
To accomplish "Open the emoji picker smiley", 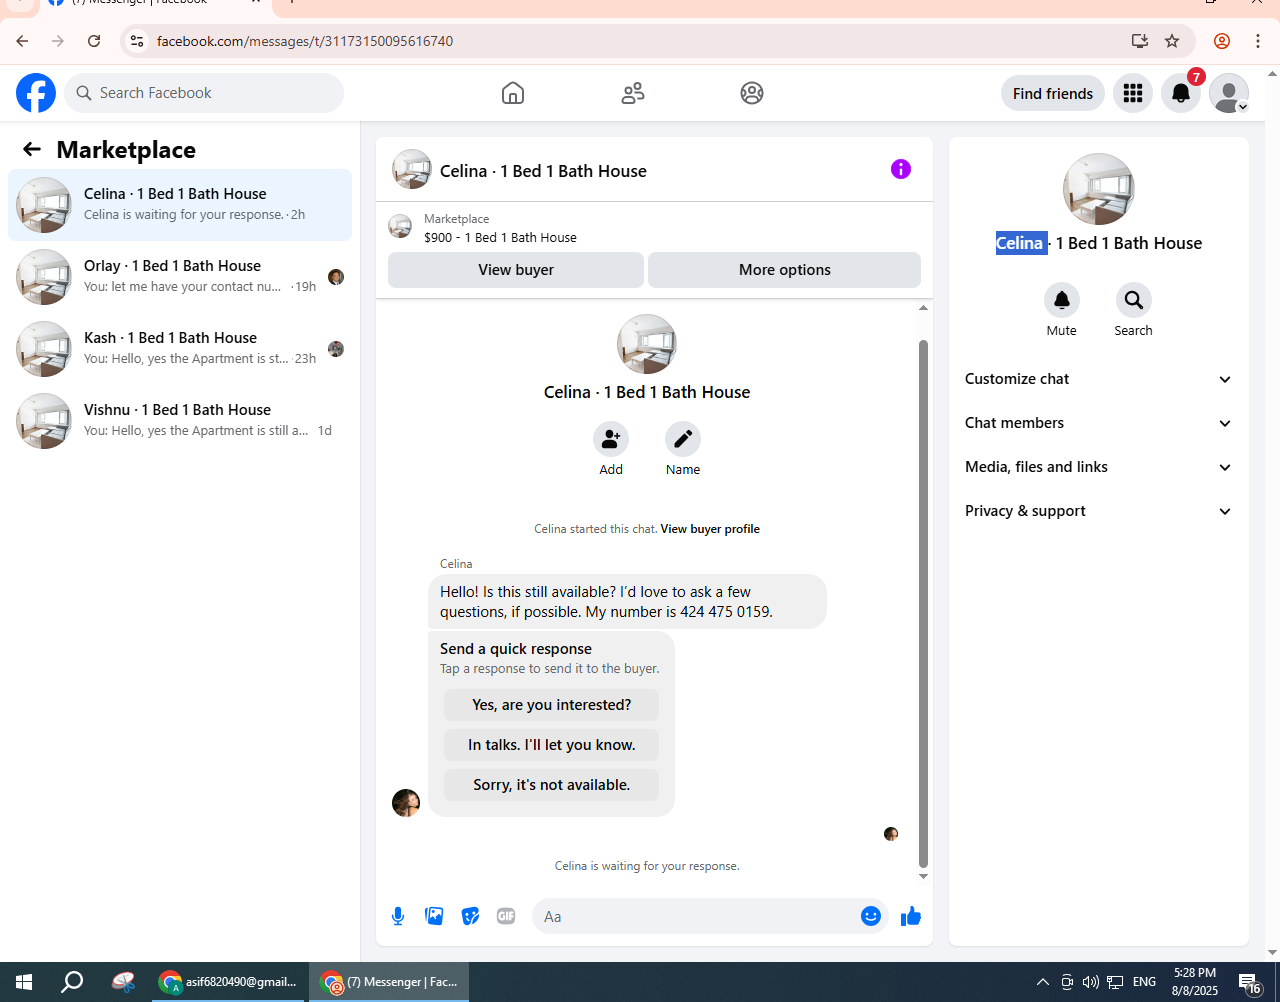I will coord(871,916).
